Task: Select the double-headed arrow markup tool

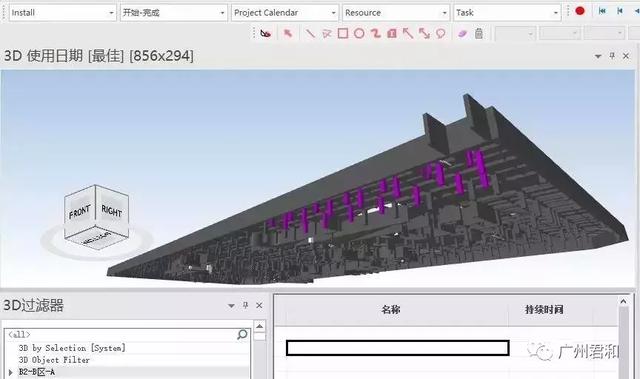Action: coord(424,33)
